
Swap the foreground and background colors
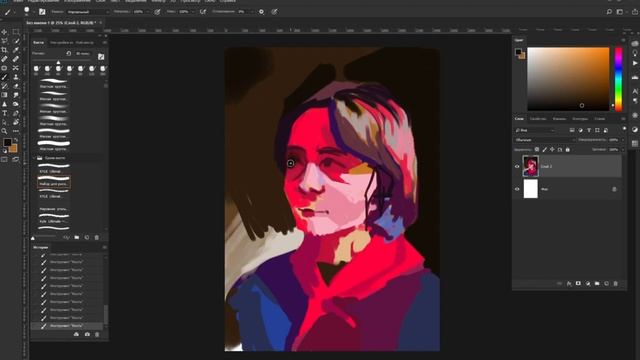coord(16,140)
